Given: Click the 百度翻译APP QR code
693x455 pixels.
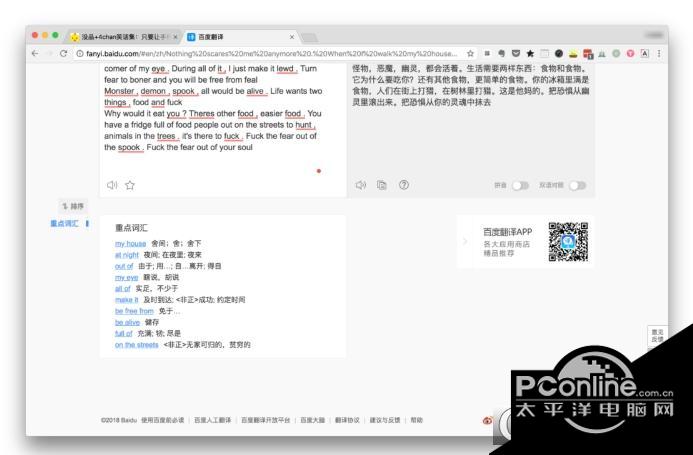Looking at the screenshot, I should tap(568, 241).
